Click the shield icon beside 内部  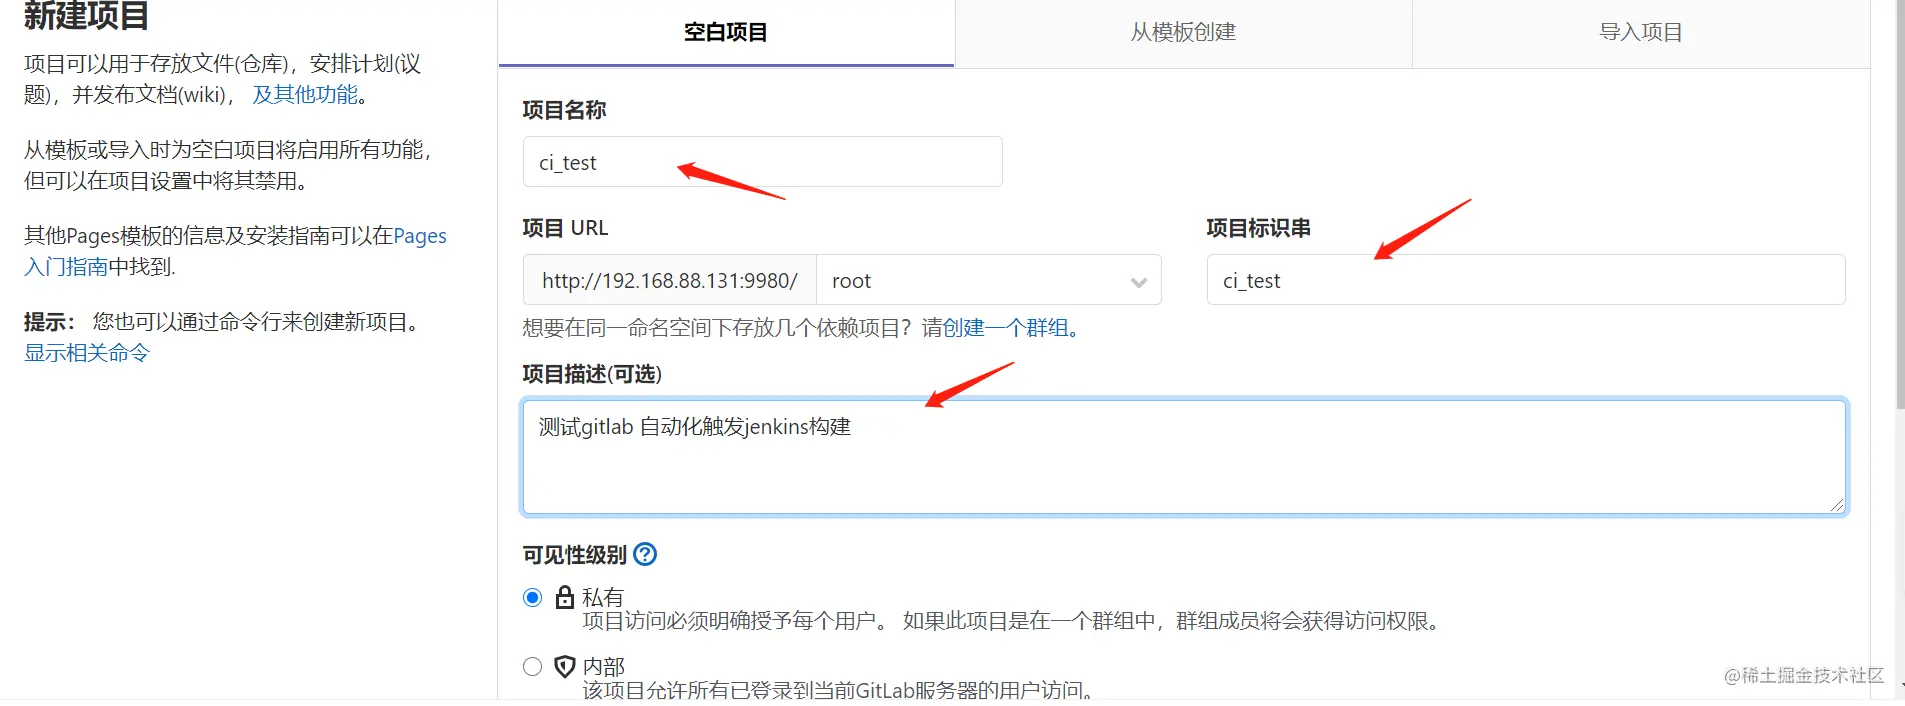click(565, 666)
